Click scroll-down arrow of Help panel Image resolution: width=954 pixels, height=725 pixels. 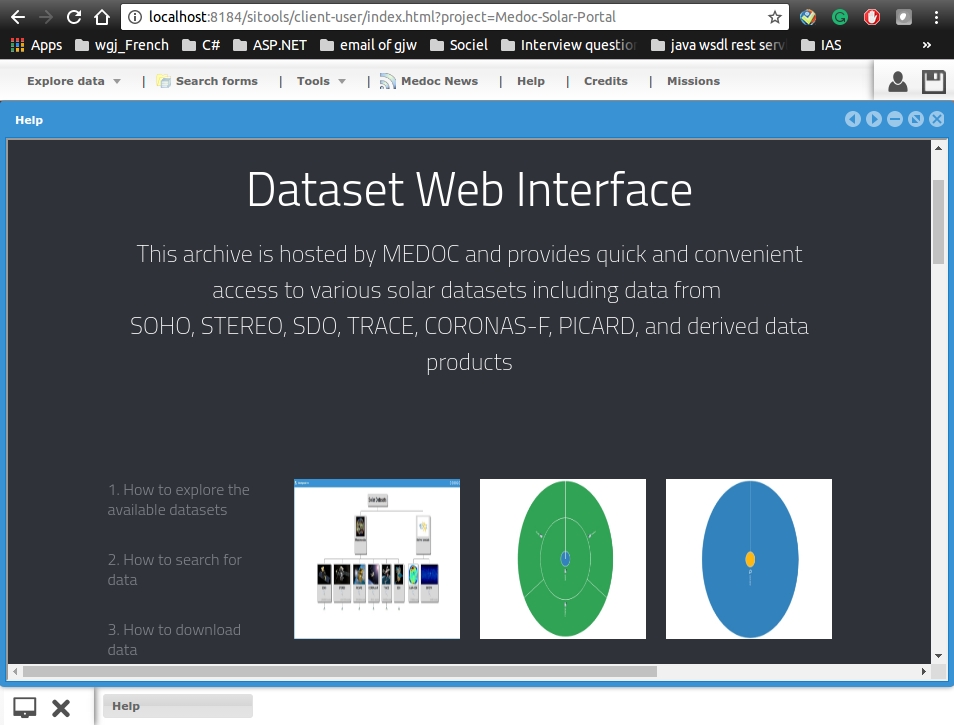938,656
